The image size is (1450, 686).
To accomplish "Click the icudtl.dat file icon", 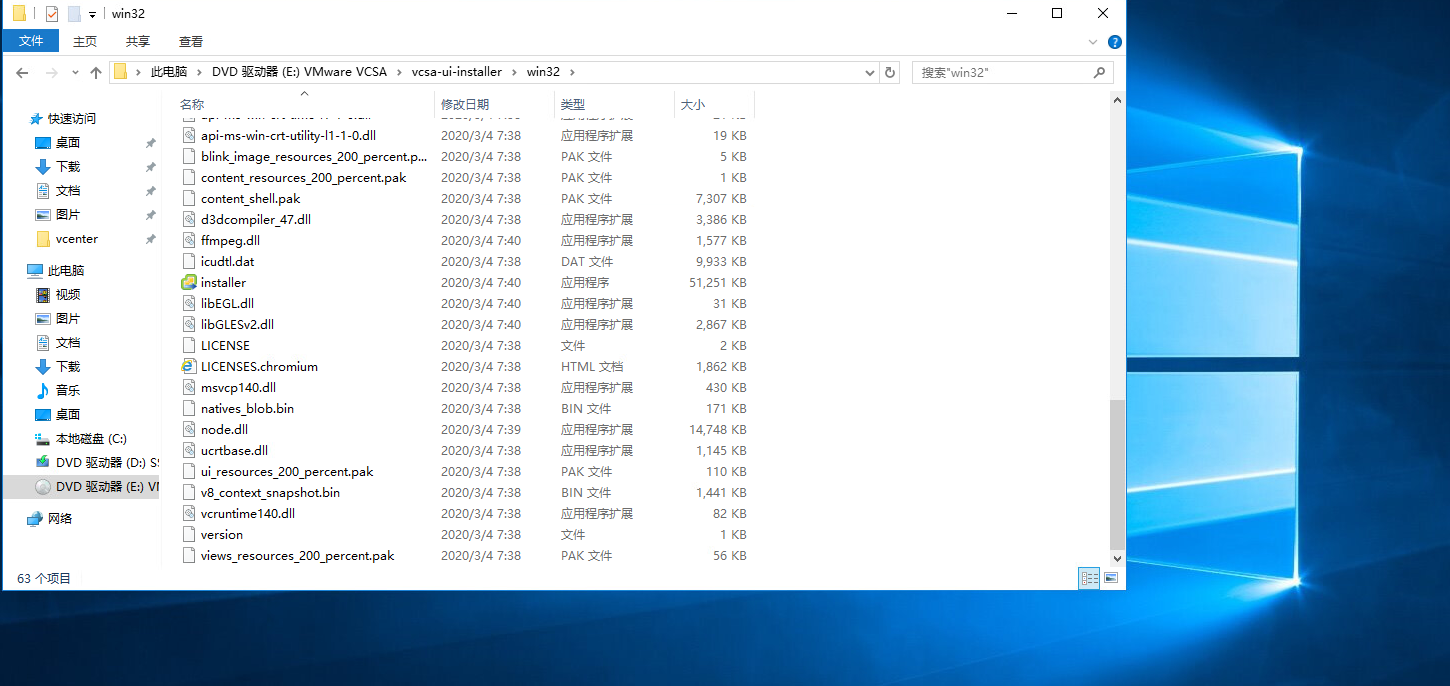I will pyautogui.click(x=189, y=261).
